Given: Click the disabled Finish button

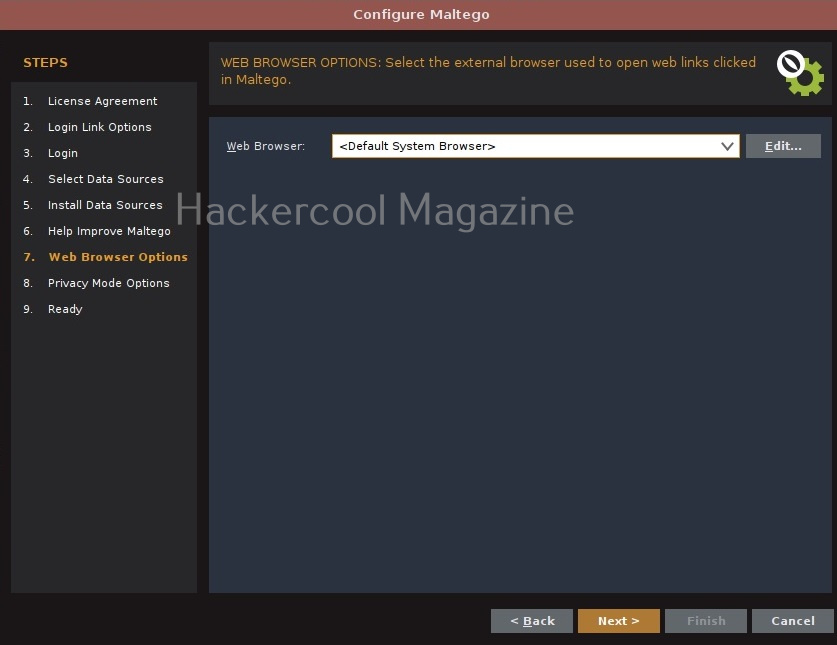Looking at the screenshot, I should 706,621.
